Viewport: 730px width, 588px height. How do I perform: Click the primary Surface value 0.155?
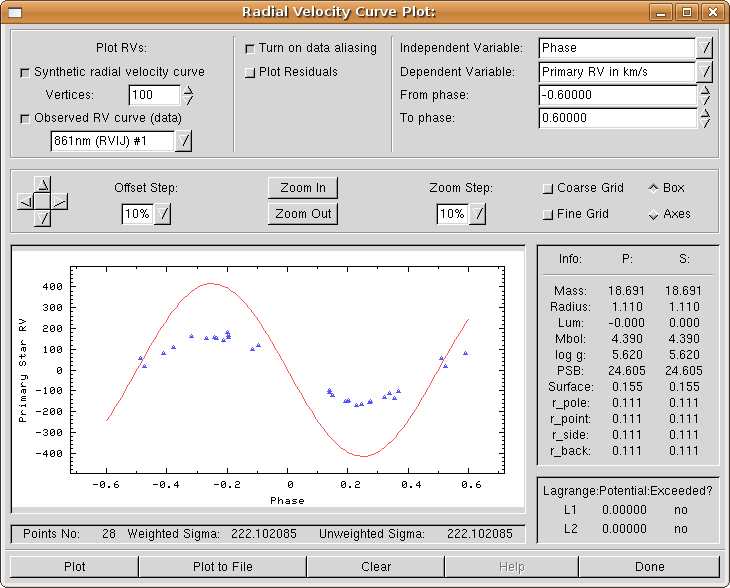click(x=627, y=387)
